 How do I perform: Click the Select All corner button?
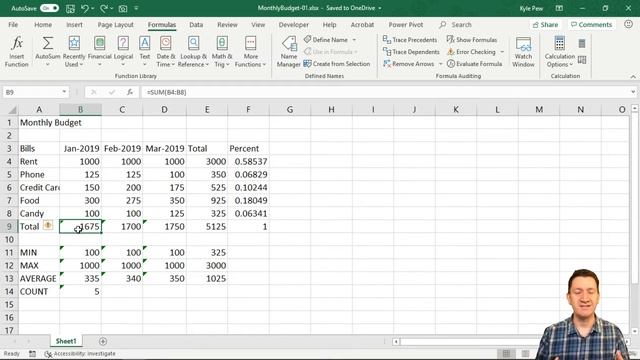12,110
